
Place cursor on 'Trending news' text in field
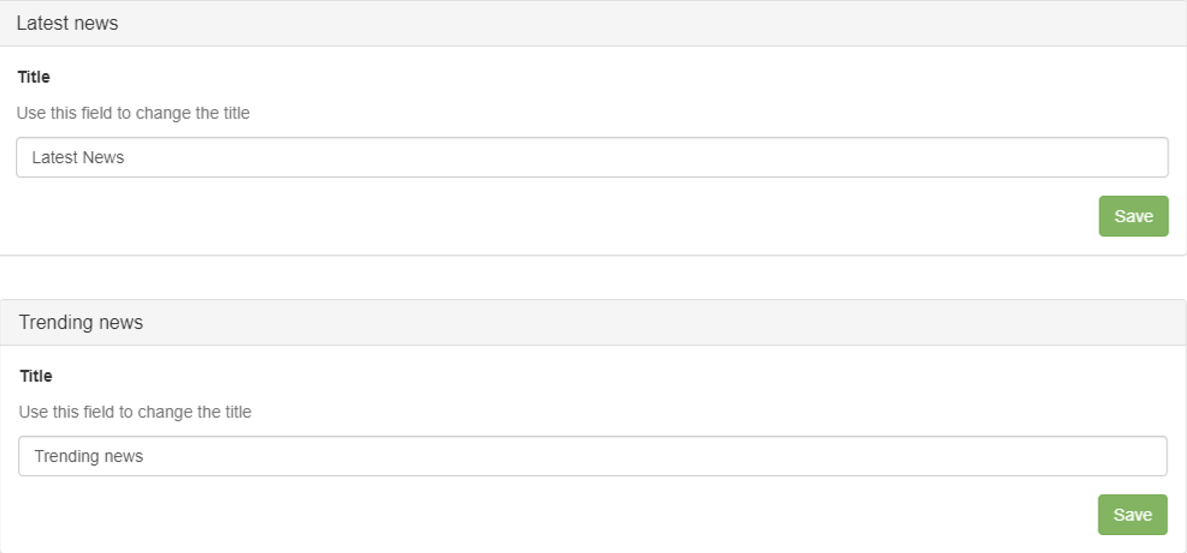coord(89,456)
